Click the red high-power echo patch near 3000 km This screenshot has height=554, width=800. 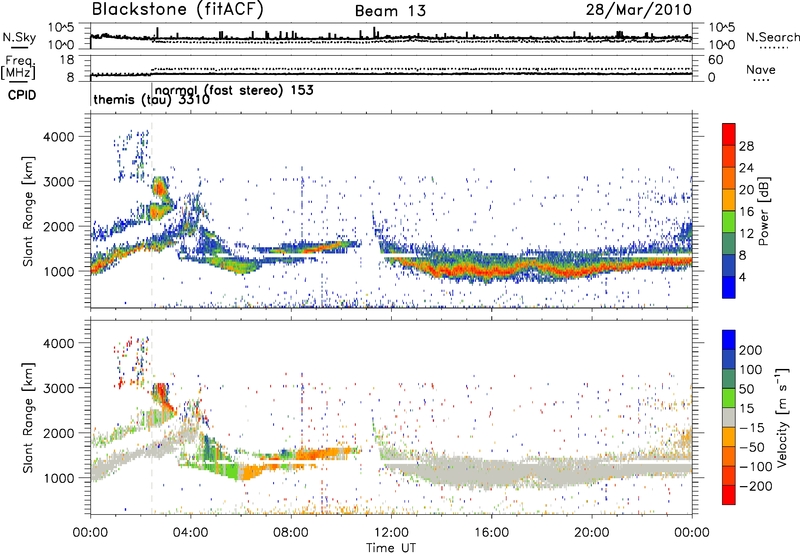click(x=160, y=188)
